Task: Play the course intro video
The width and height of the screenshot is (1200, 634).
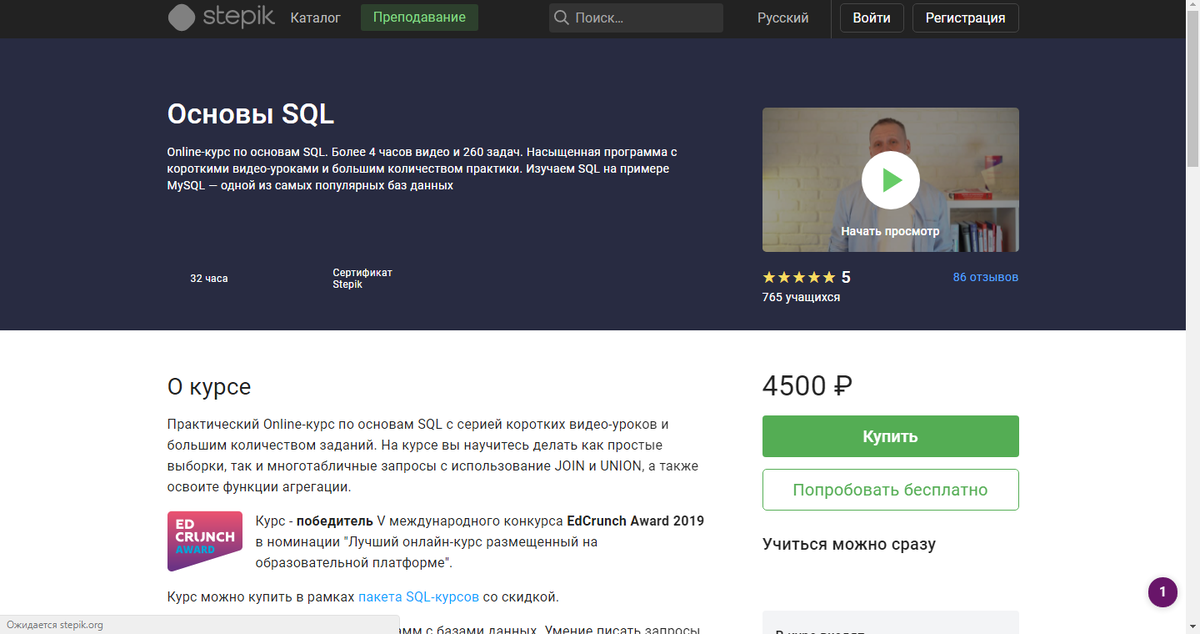Action: (x=890, y=180)
